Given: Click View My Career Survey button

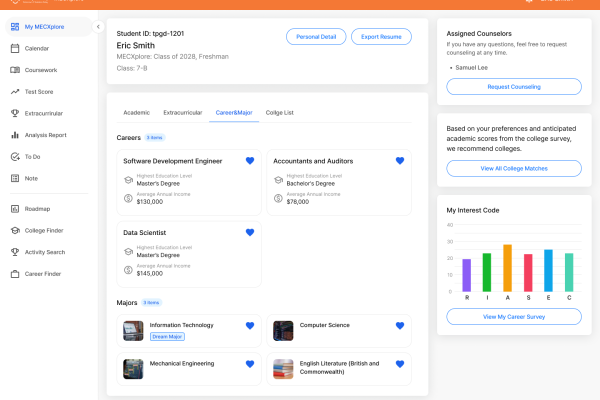Looking at the screenshot, I should tap(514, 317).
